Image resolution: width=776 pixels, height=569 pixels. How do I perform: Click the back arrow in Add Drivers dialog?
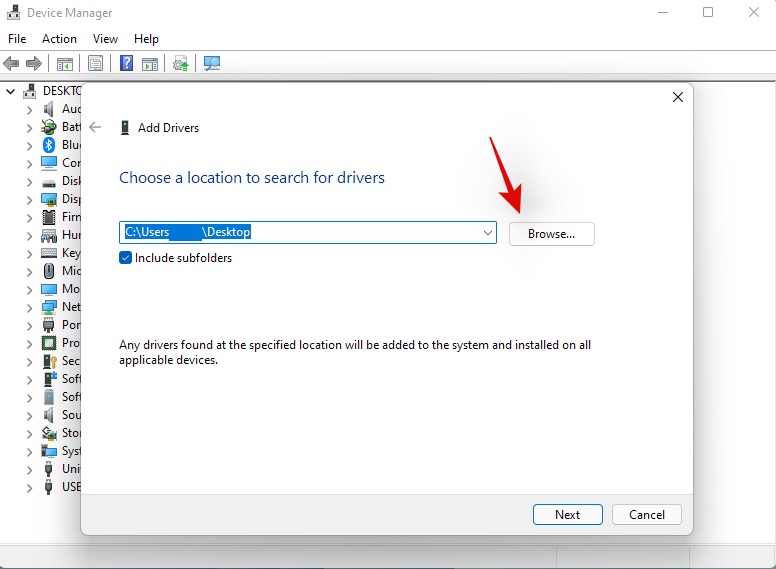[95, 127]
